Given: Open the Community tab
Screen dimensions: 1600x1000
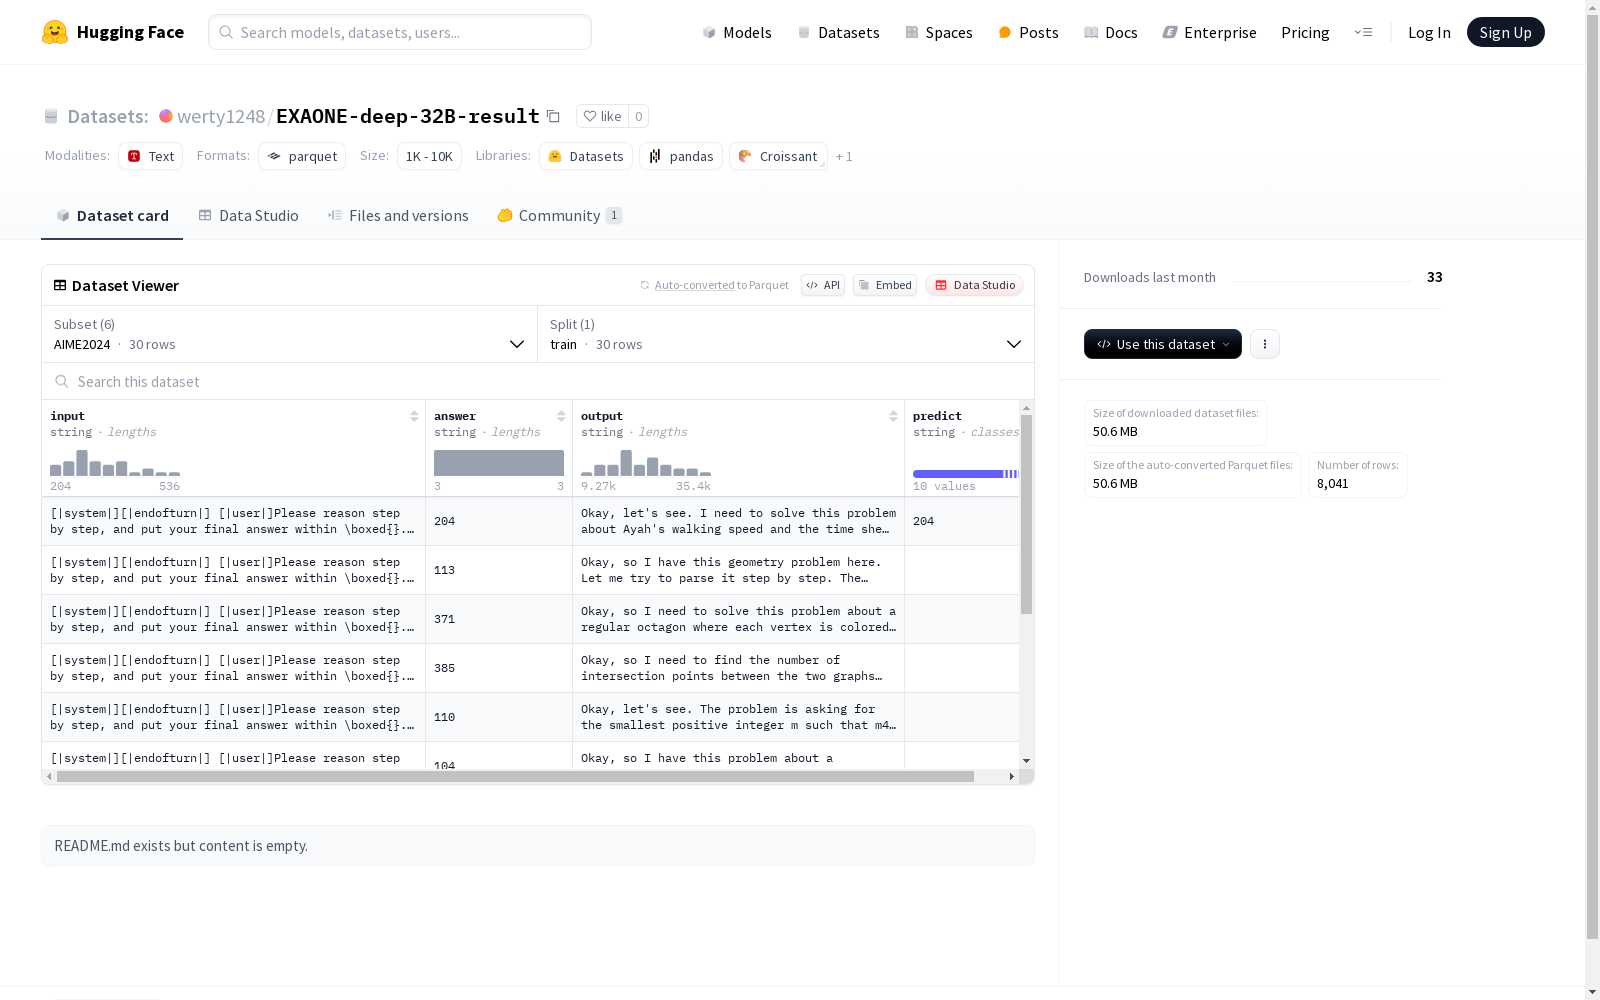Looking at the screenshot, I should tap(560, 215).
